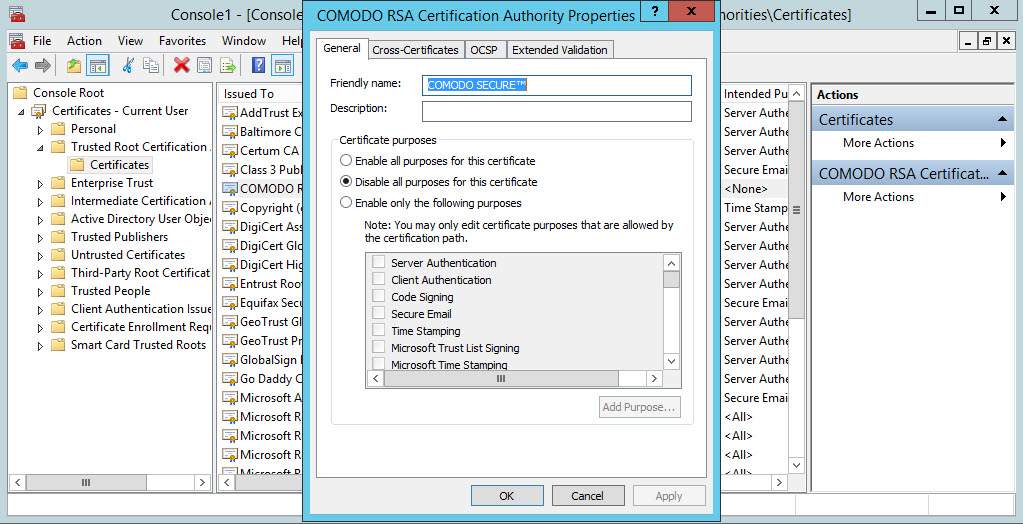Open More Actions submenu under COMODO RSA

(x=1003, y=196)
